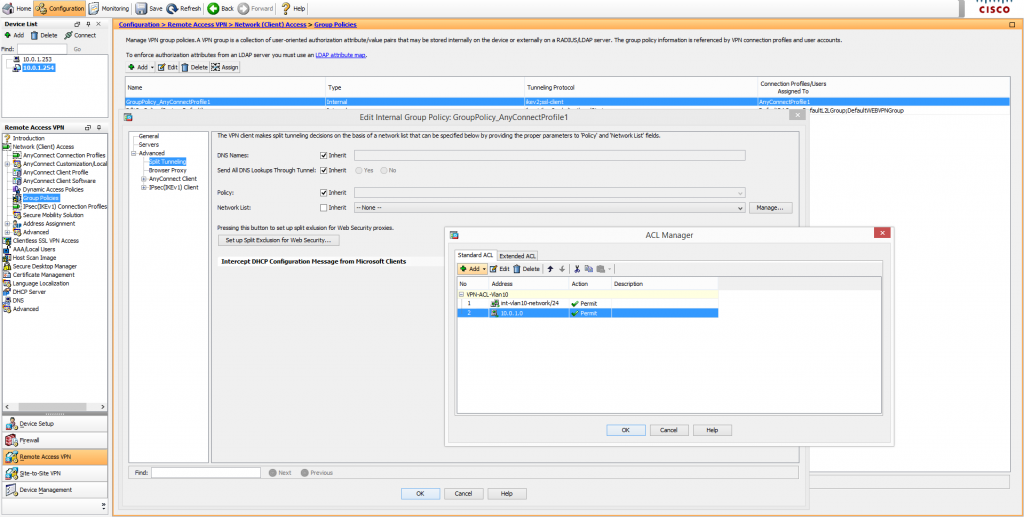
Task: Open Certificate Management in navigation tree
Action: coord(44,275)
